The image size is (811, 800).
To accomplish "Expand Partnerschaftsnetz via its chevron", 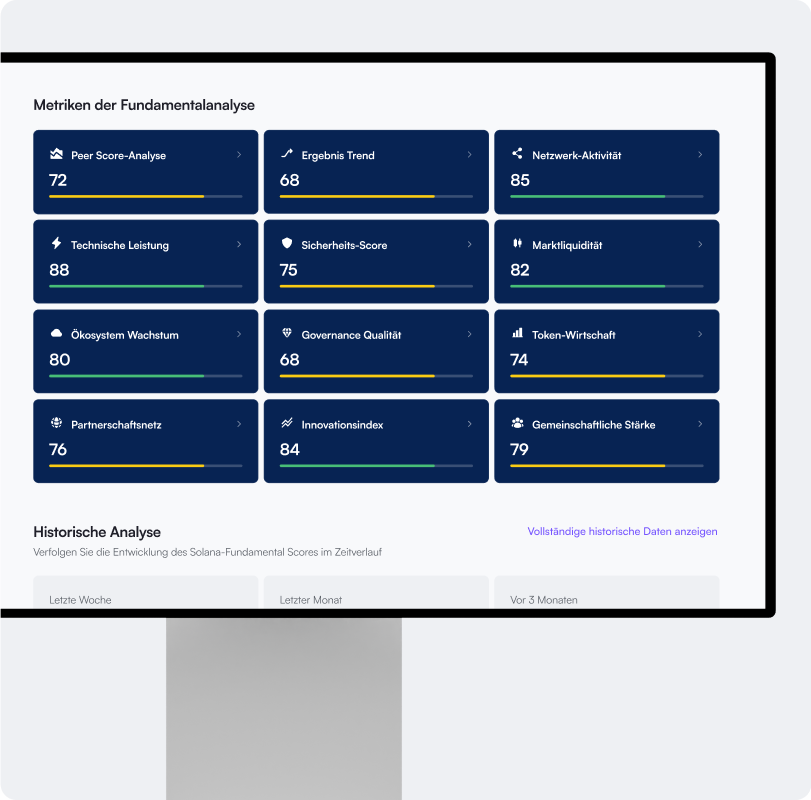I will (x=239, y=424).
